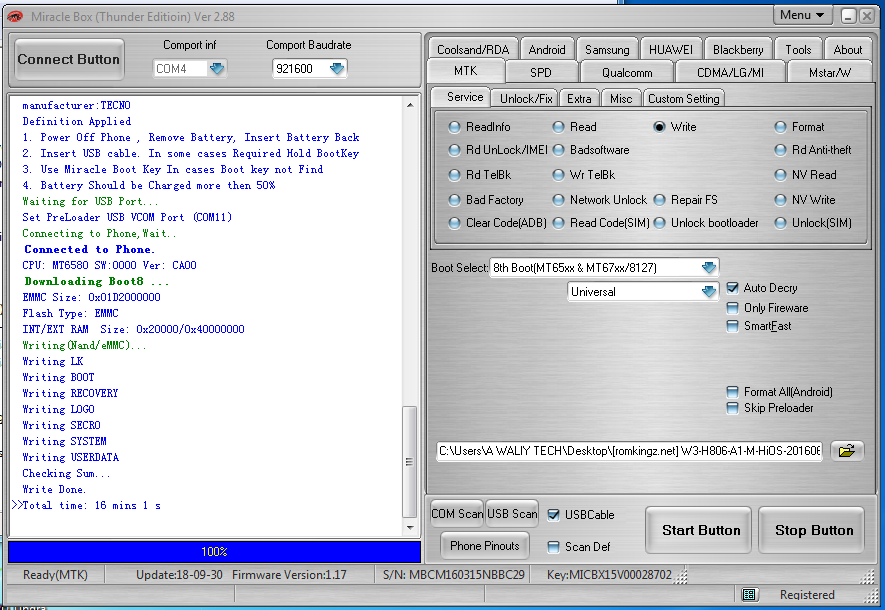Screen dimensions: 885x610
Task: Open the folder browse icon for firmware
Action: pyautogui.click(x=847, y=450)
